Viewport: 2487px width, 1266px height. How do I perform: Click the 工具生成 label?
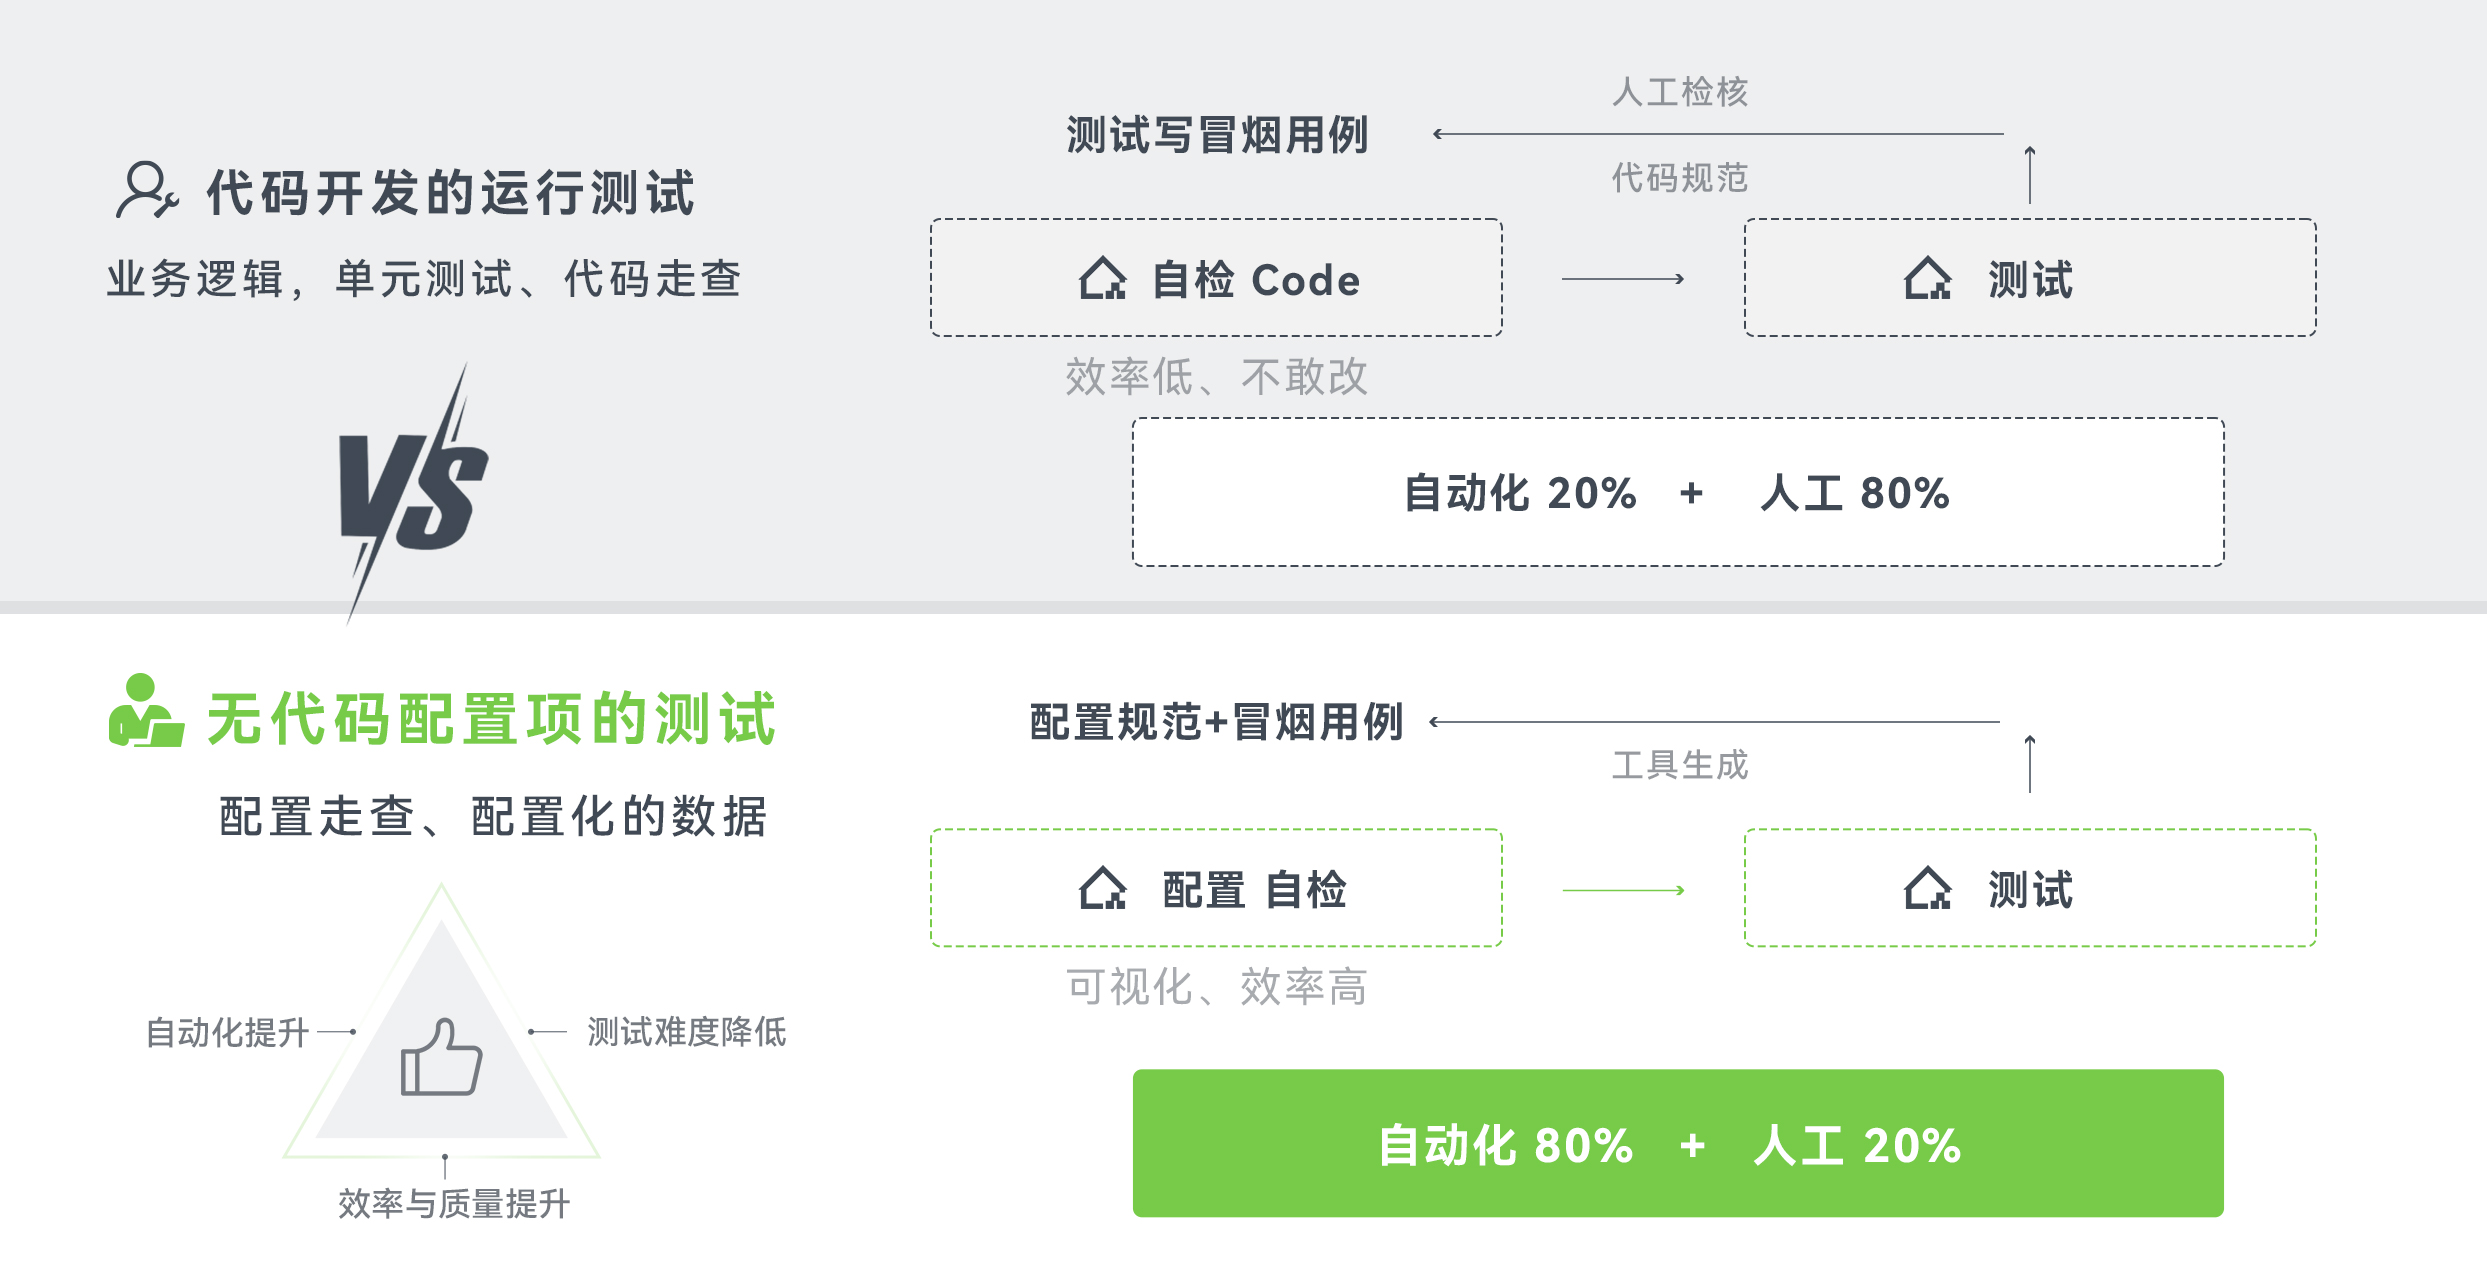(x=1680, y=765)
